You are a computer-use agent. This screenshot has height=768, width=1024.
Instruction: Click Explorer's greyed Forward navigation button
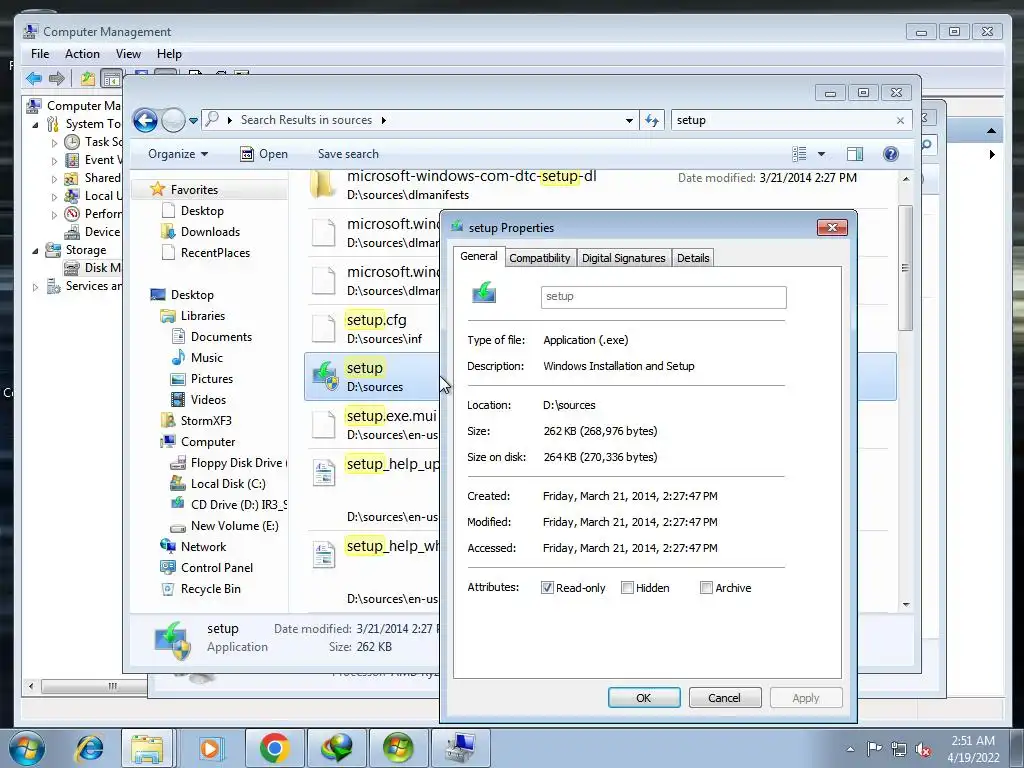click(173, 120)
